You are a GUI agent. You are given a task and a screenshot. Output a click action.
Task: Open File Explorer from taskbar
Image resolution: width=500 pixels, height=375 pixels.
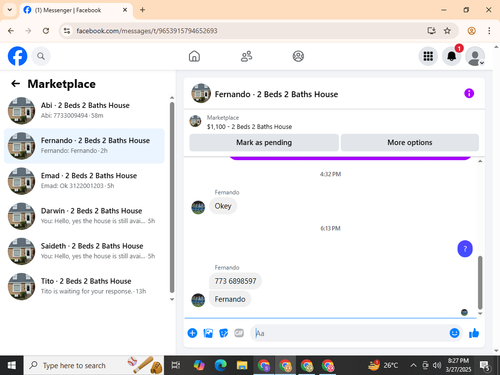pyautogui.click(x=242, y=365)
